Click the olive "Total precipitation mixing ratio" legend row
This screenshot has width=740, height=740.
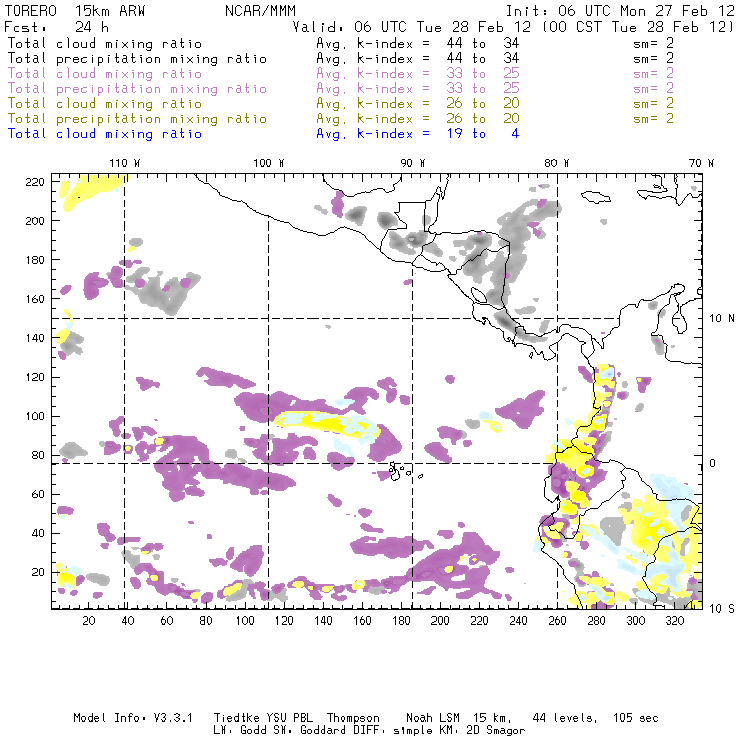[x=340, y=118]
